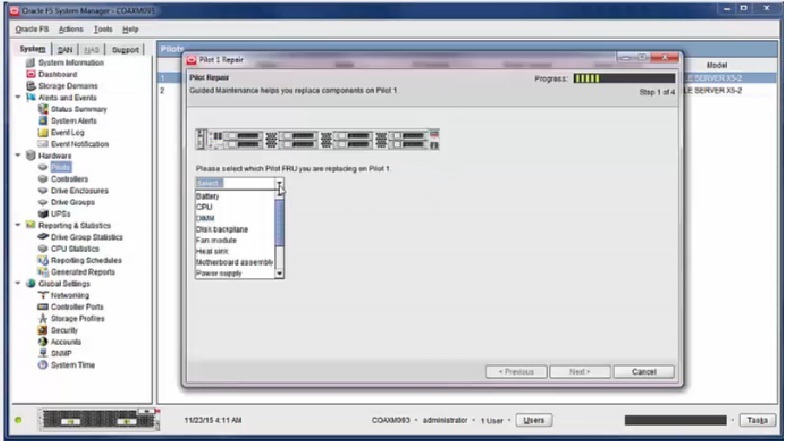The width and height of the screenshot is (787, 441).
Task: Select the UPSs icon under Hardware
Action: 43,213
